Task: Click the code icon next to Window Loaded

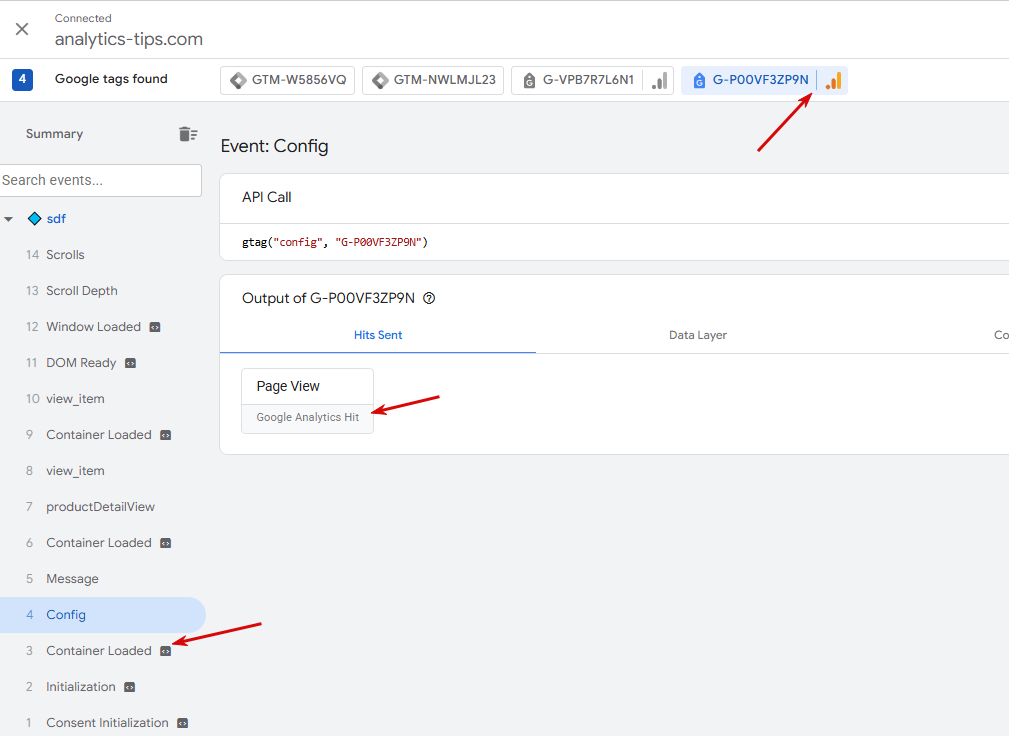Action: (x=155, y=327)
